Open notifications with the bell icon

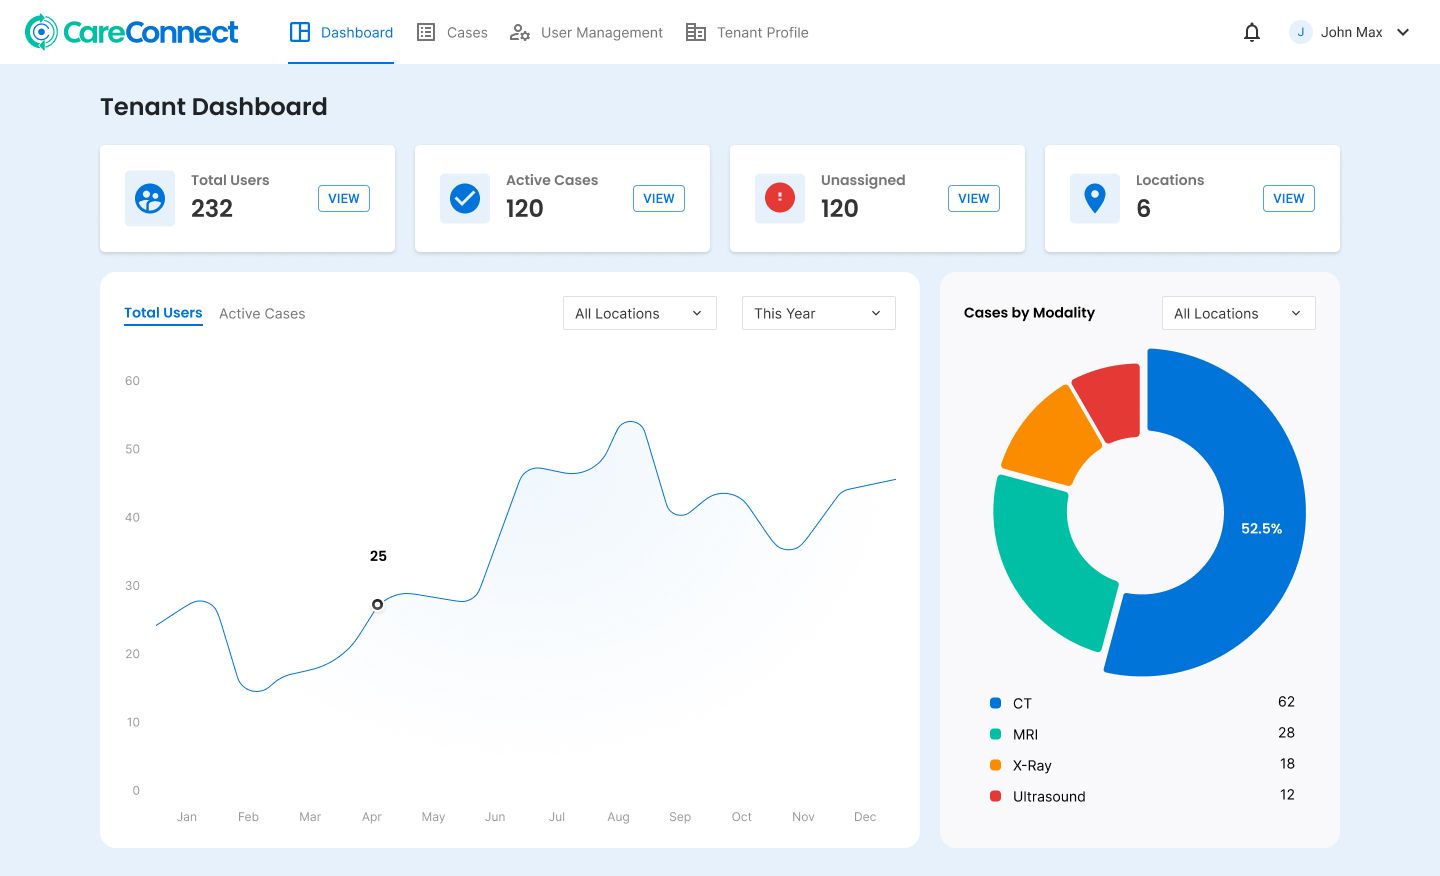tap(1252, 32)
